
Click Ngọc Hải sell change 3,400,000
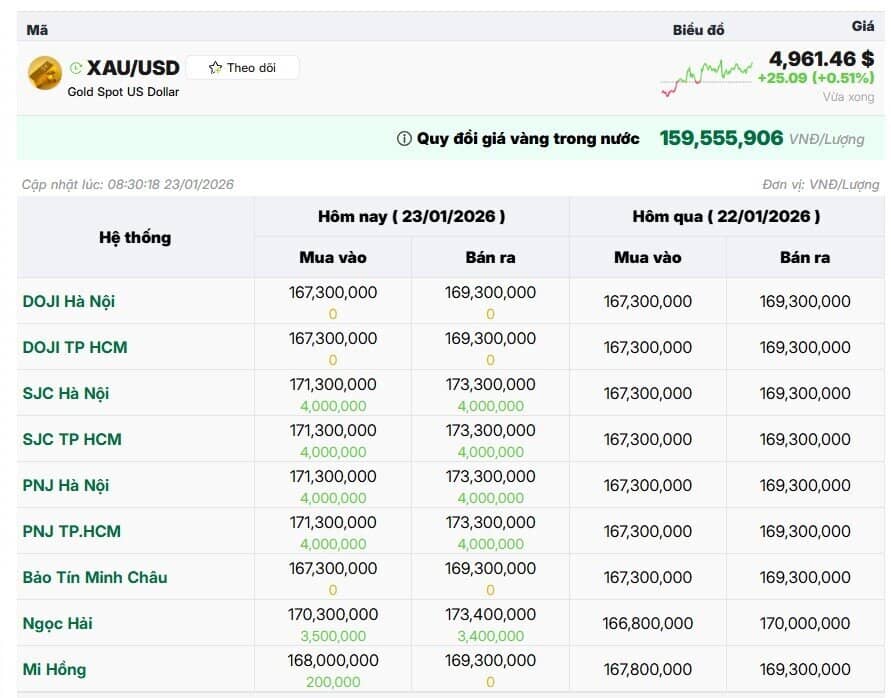(490, 637)
